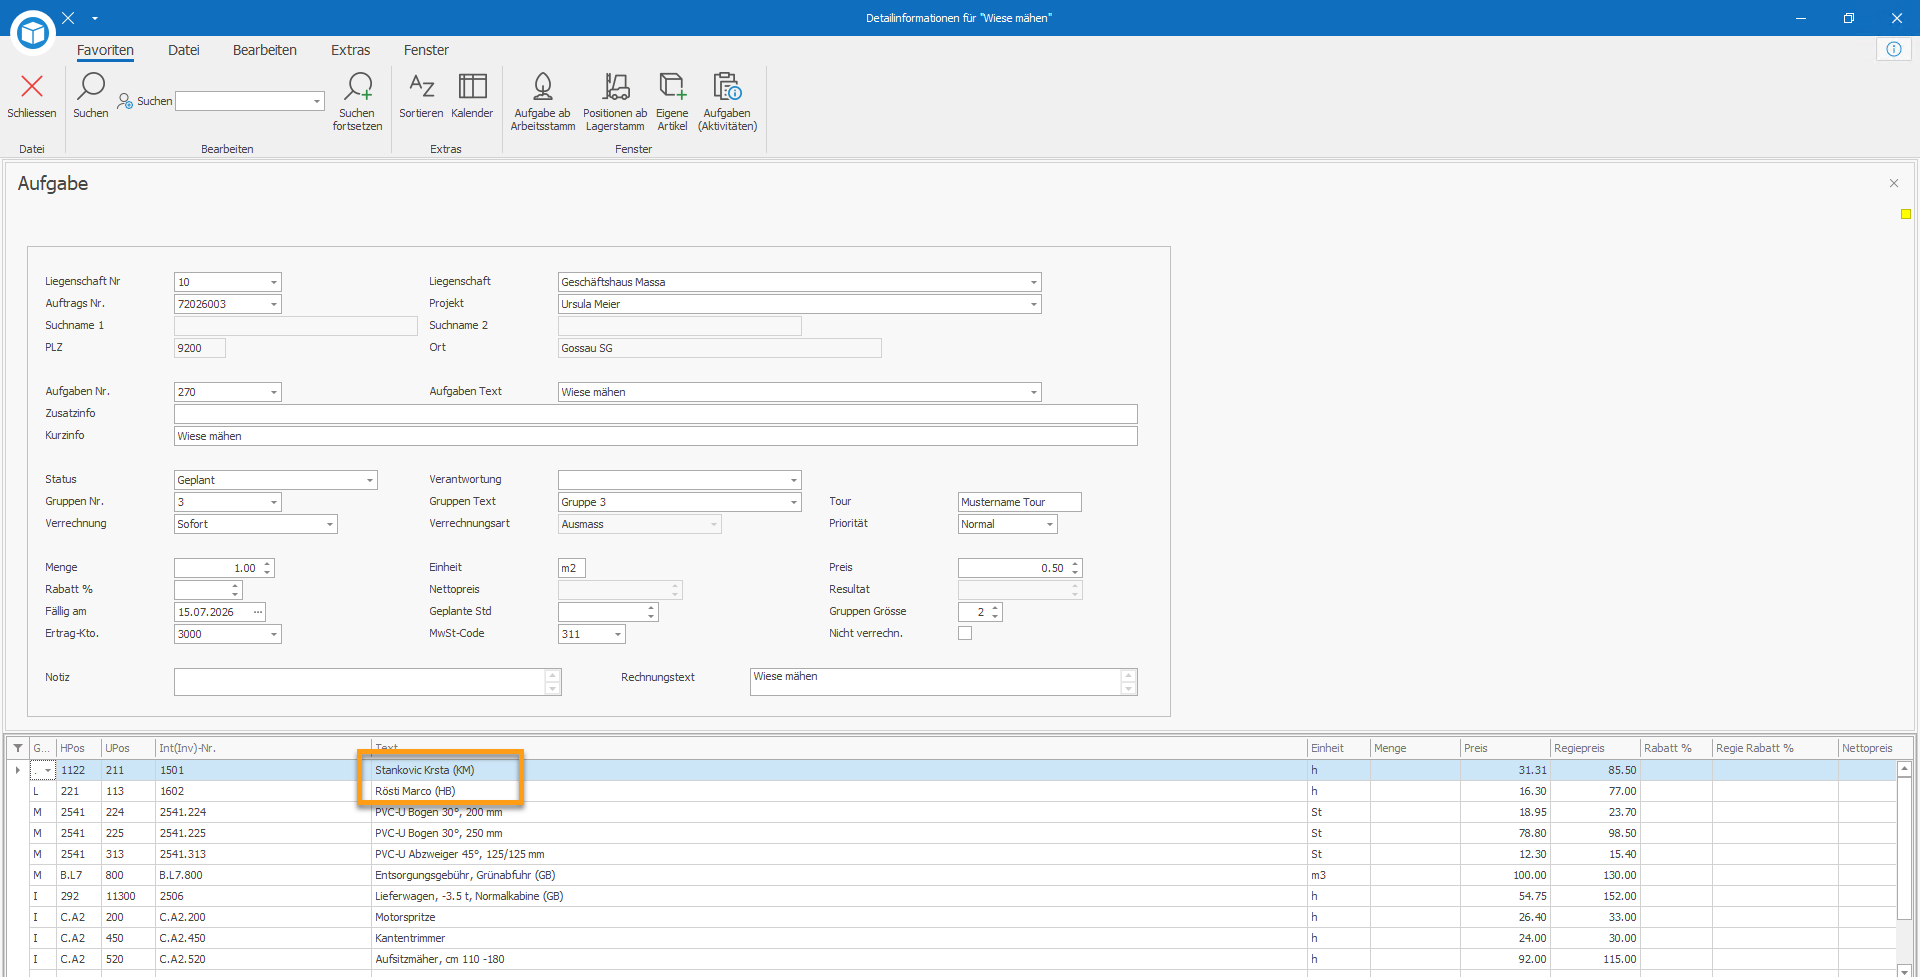Click Suchen fortsetzen icon
Screen dimensions: 1920x977
coord(357,87)
